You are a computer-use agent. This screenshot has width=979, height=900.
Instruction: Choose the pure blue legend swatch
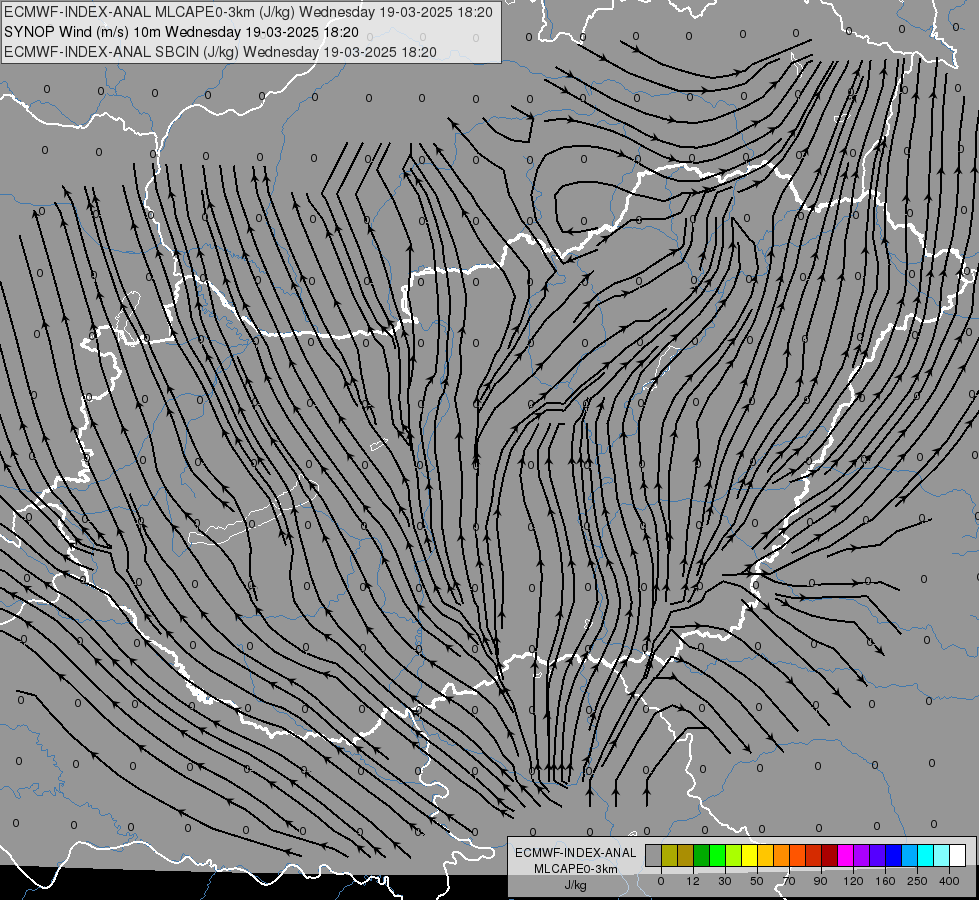[893, 855]
